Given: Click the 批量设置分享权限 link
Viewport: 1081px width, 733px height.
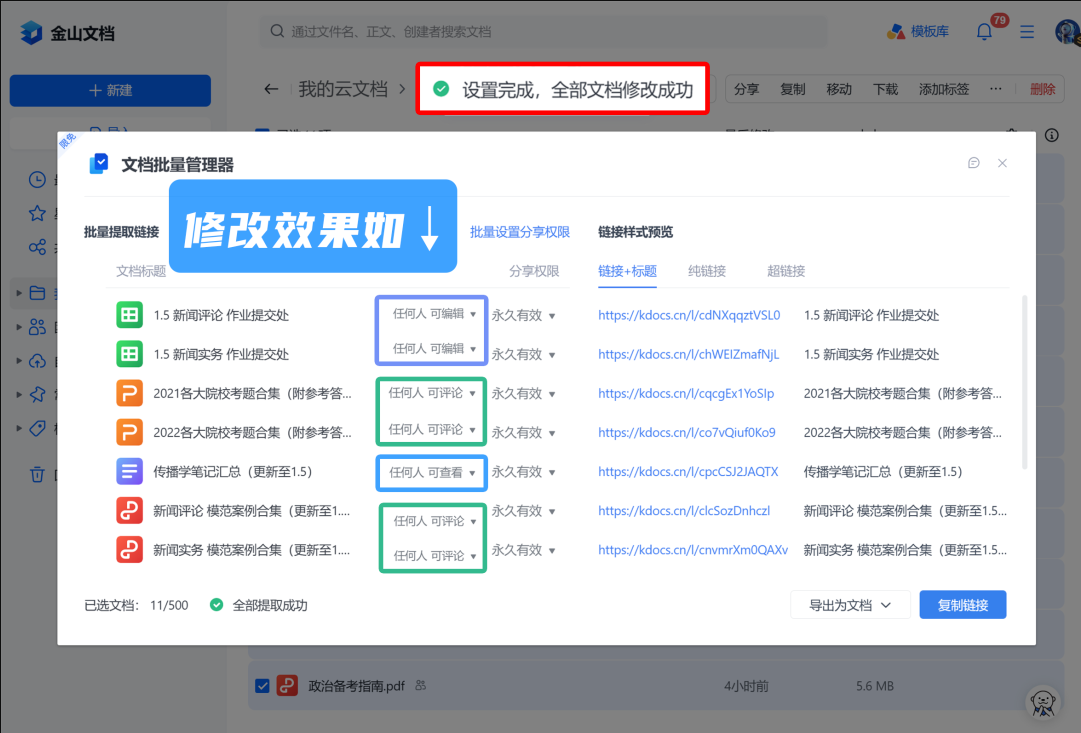Looking at the screenshot, I should [x=520, y=232].
